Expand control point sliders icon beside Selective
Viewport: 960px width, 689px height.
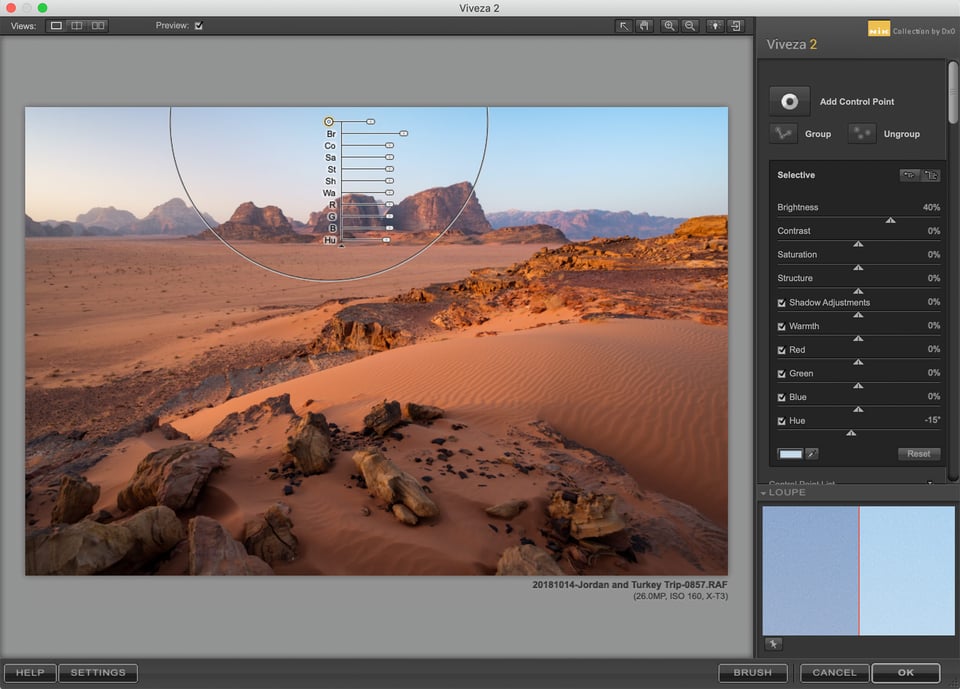pos(931,175)
